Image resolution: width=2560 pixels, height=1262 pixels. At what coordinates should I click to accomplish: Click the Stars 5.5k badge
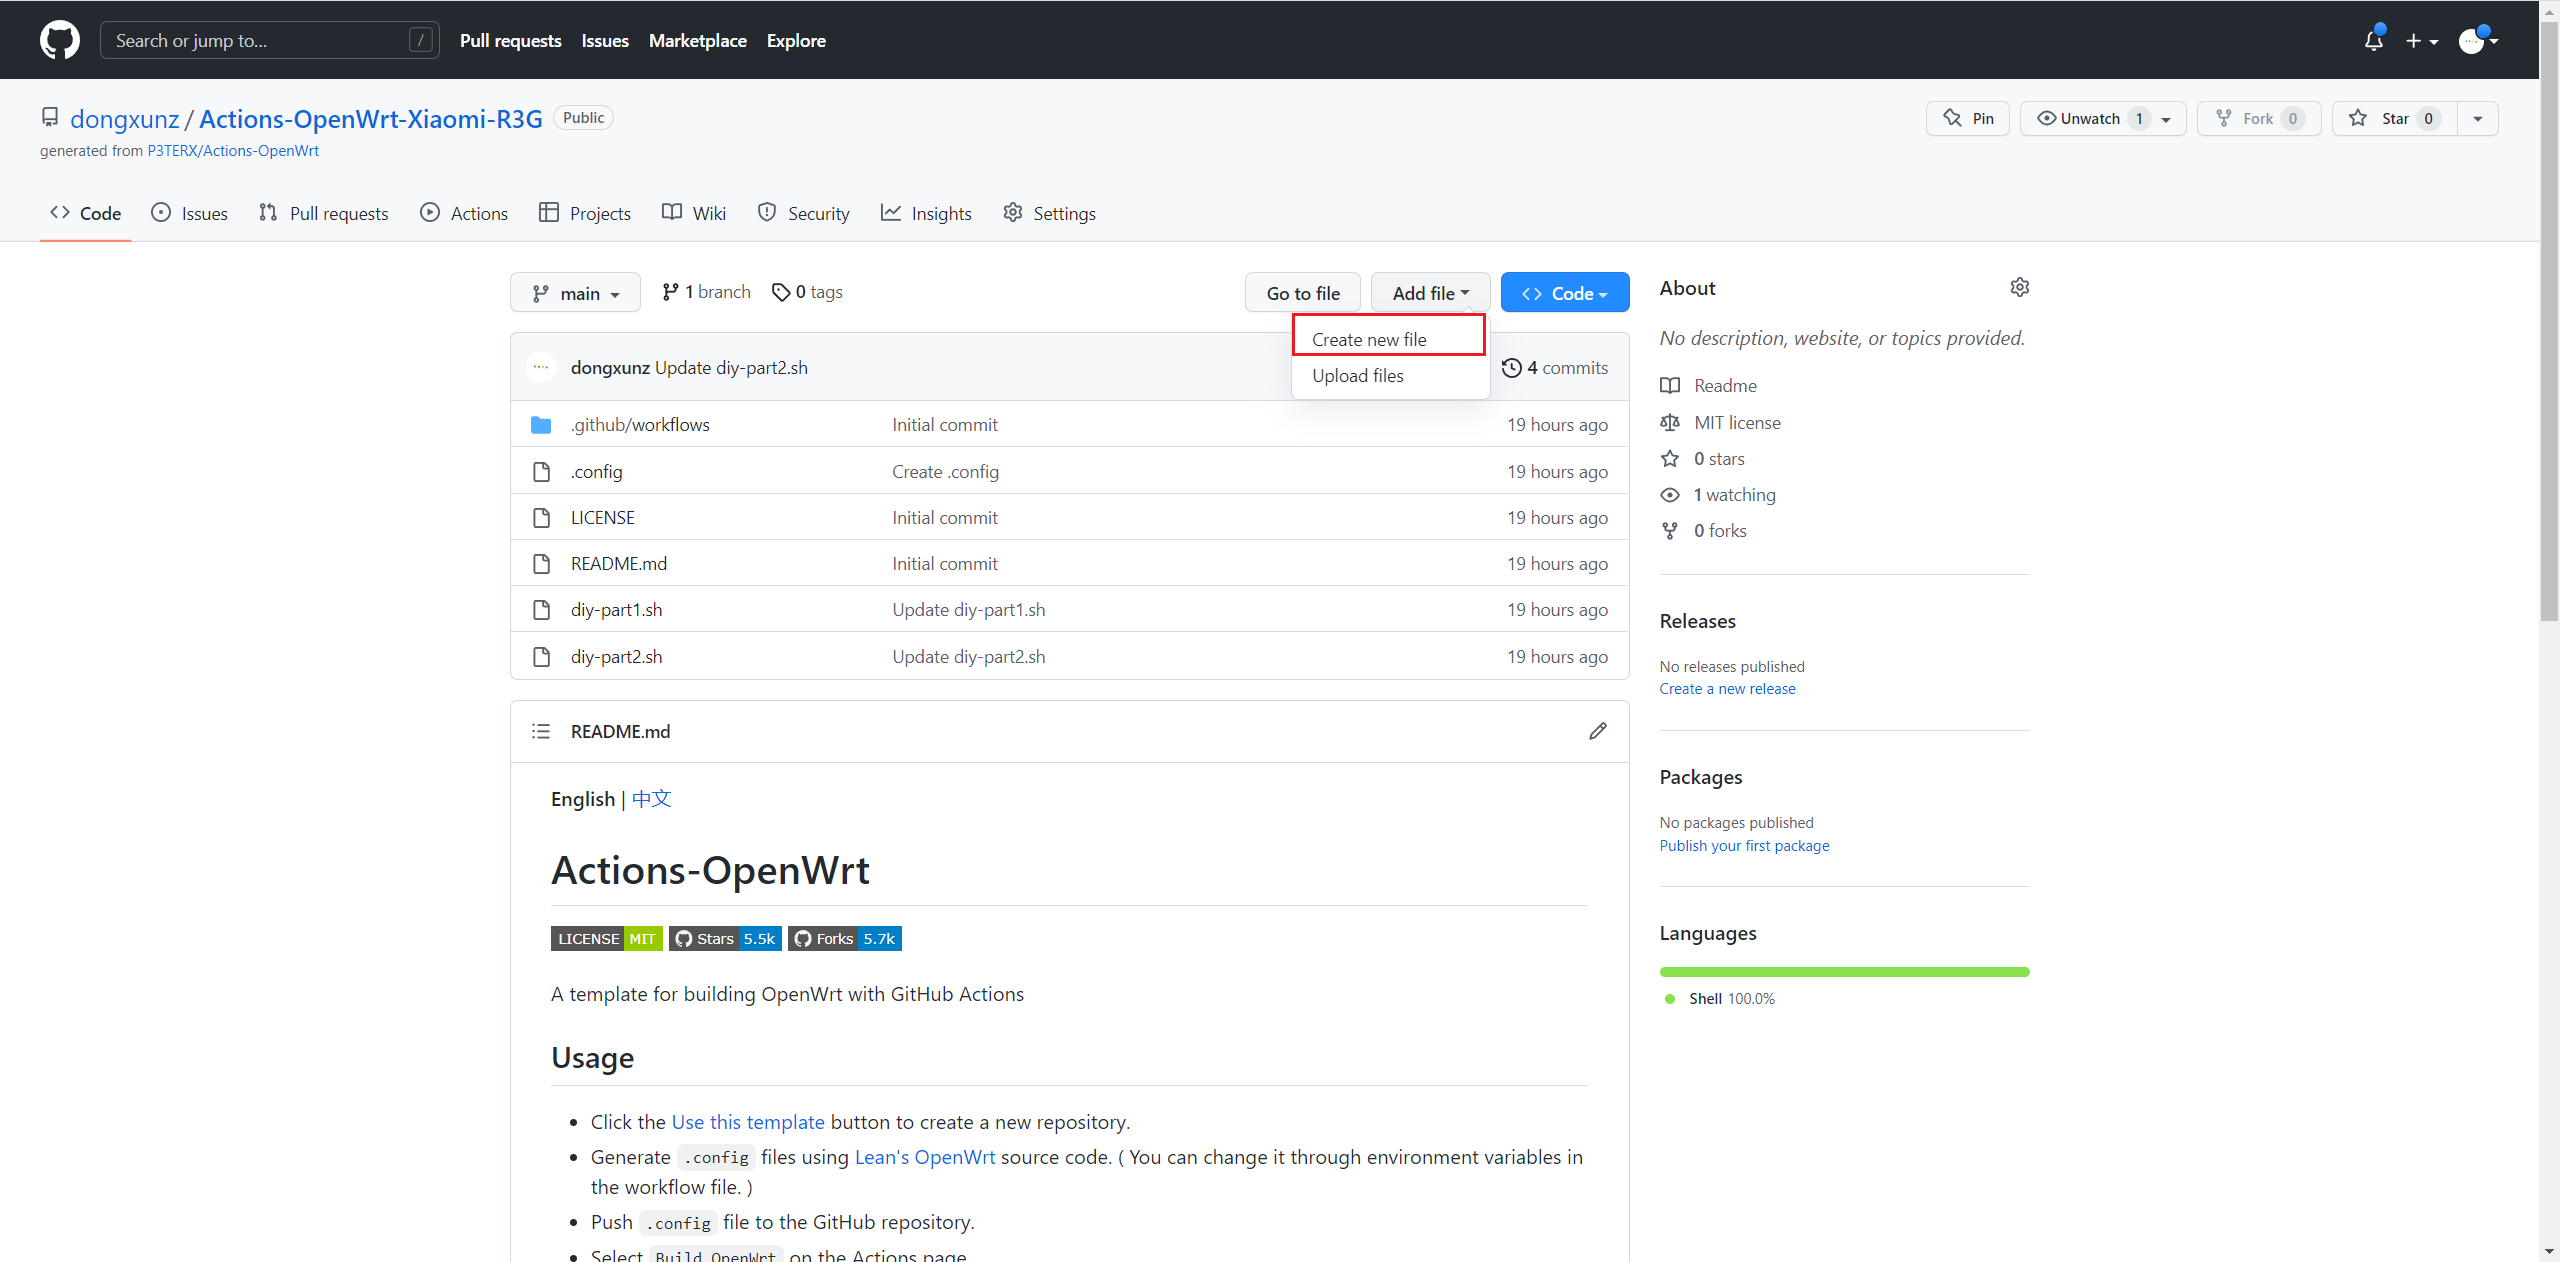coord(725,938)
